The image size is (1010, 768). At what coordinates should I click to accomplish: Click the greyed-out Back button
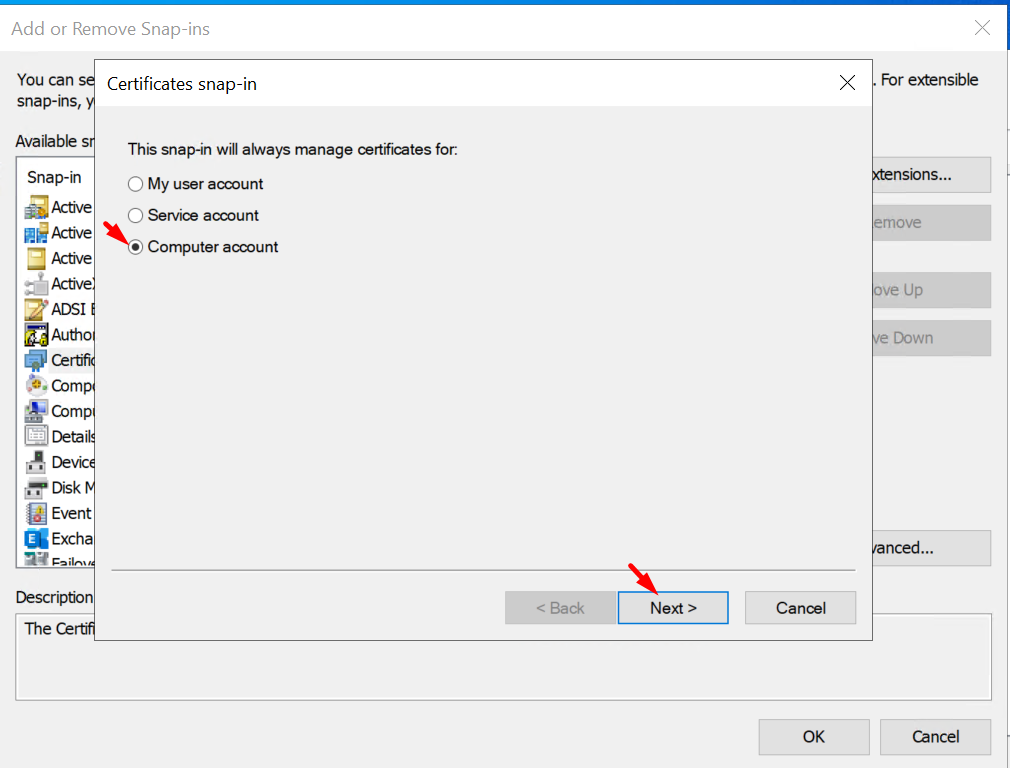coord(560,608)
